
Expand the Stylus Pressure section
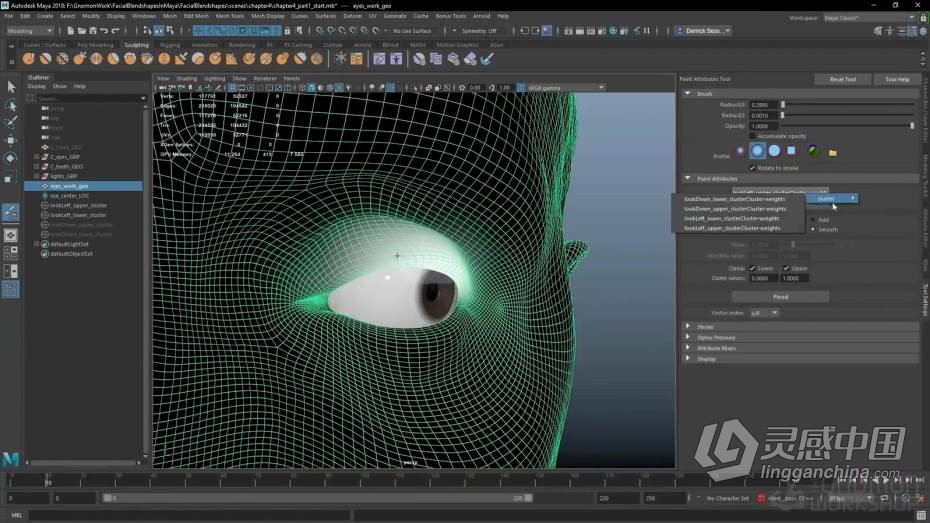[687, 337]
